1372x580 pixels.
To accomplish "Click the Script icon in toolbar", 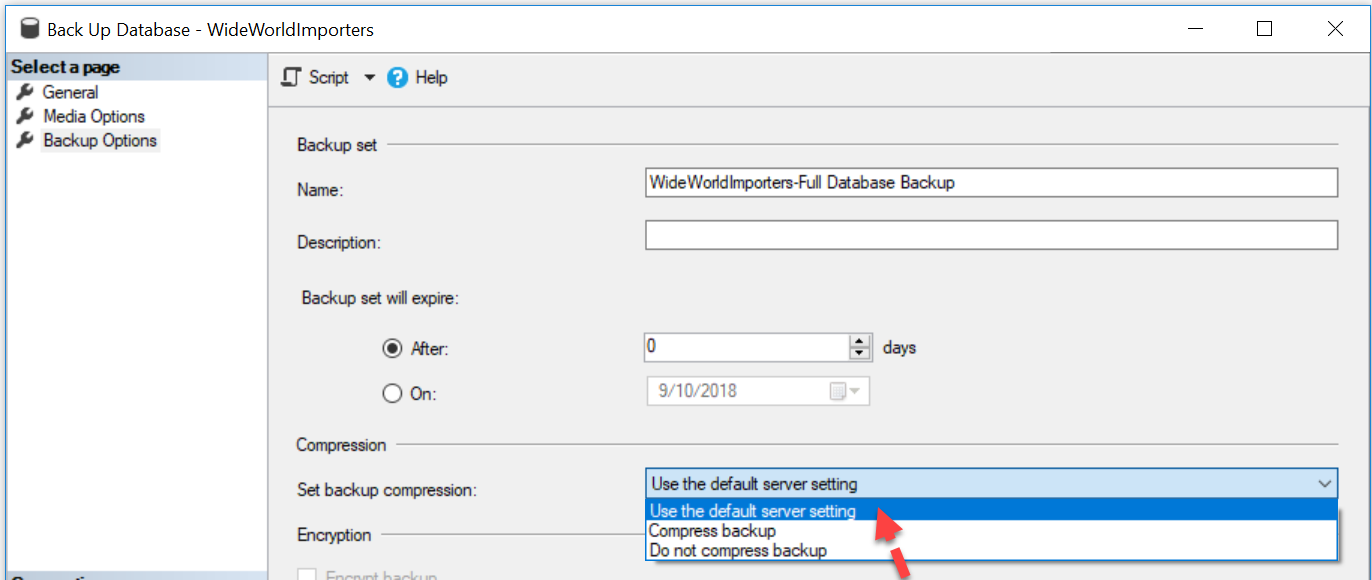I will 291,77.
